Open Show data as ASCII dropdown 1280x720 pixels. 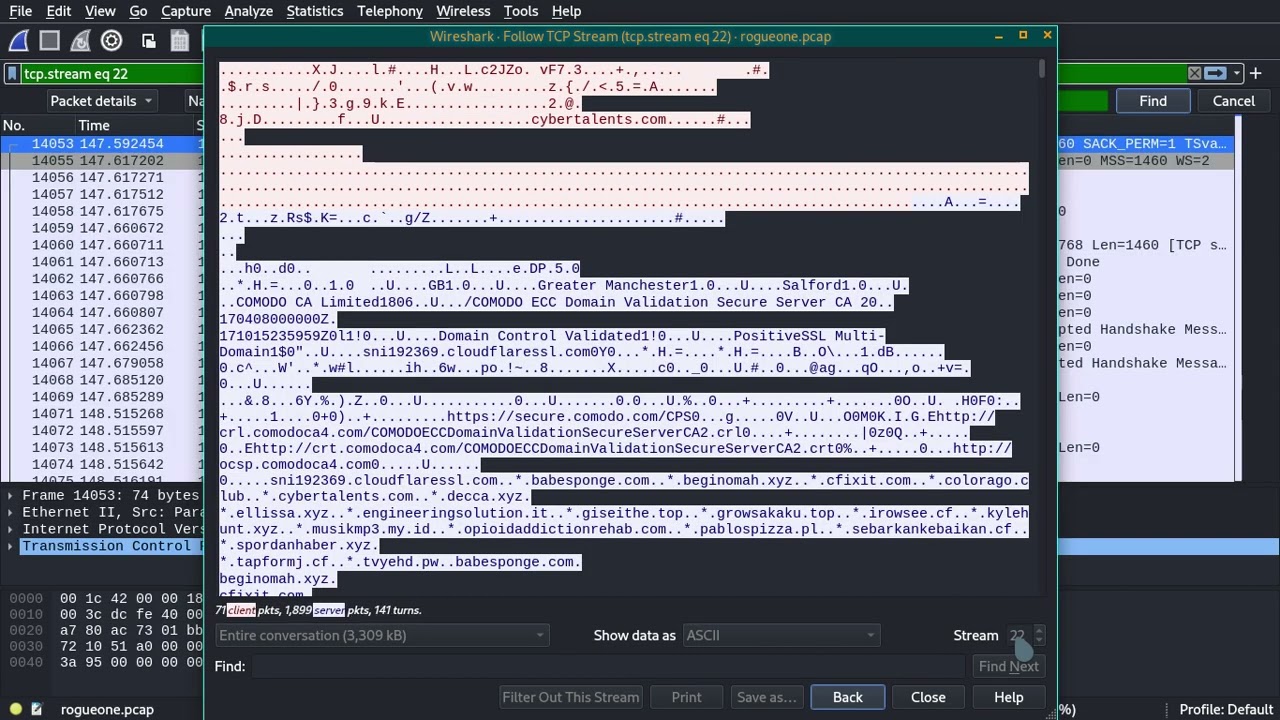pyautogui.click(x=781, y=635)
